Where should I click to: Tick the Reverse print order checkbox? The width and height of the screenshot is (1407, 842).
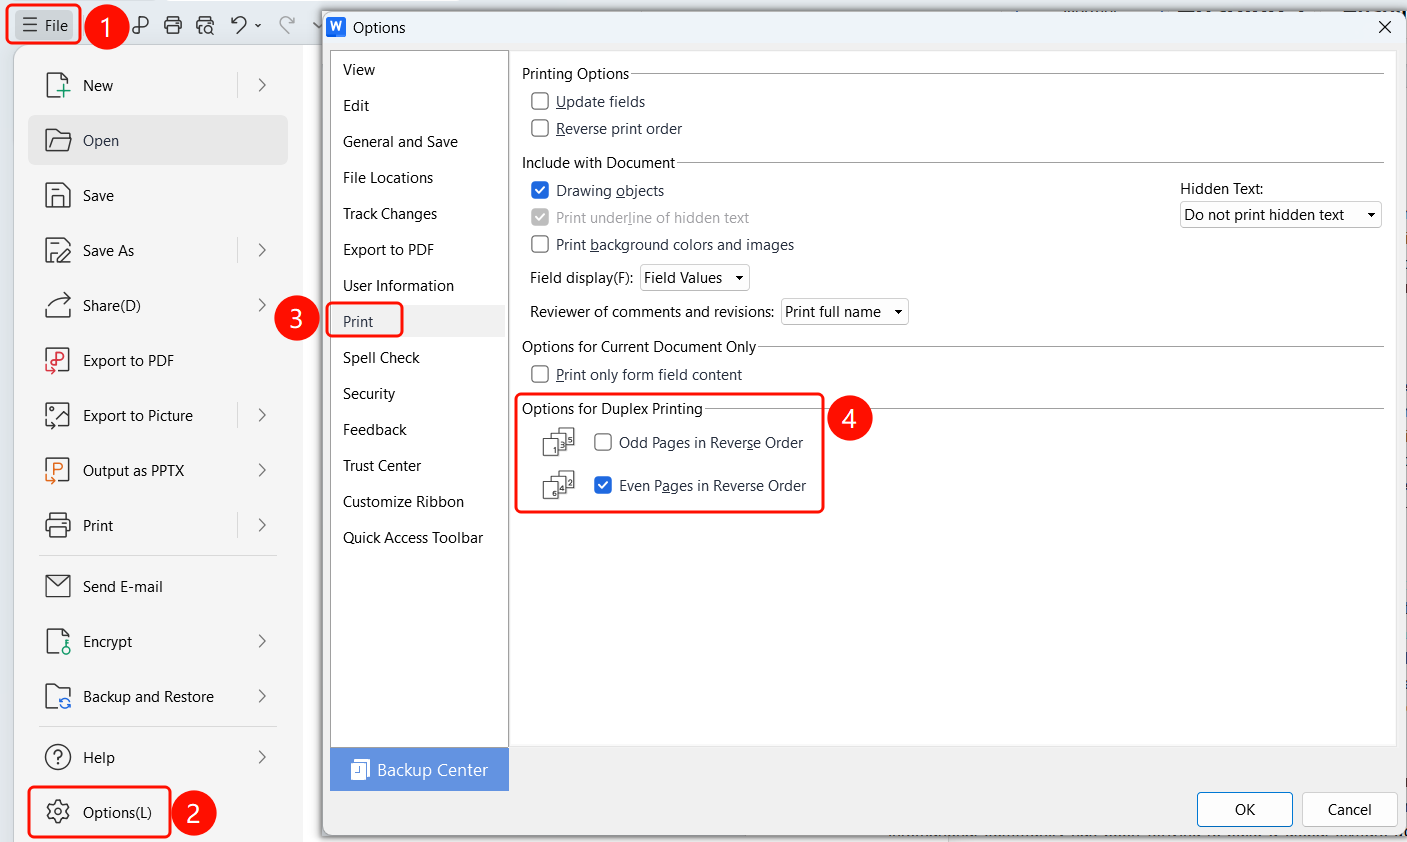pyautogui.click(x=540, y=128)
